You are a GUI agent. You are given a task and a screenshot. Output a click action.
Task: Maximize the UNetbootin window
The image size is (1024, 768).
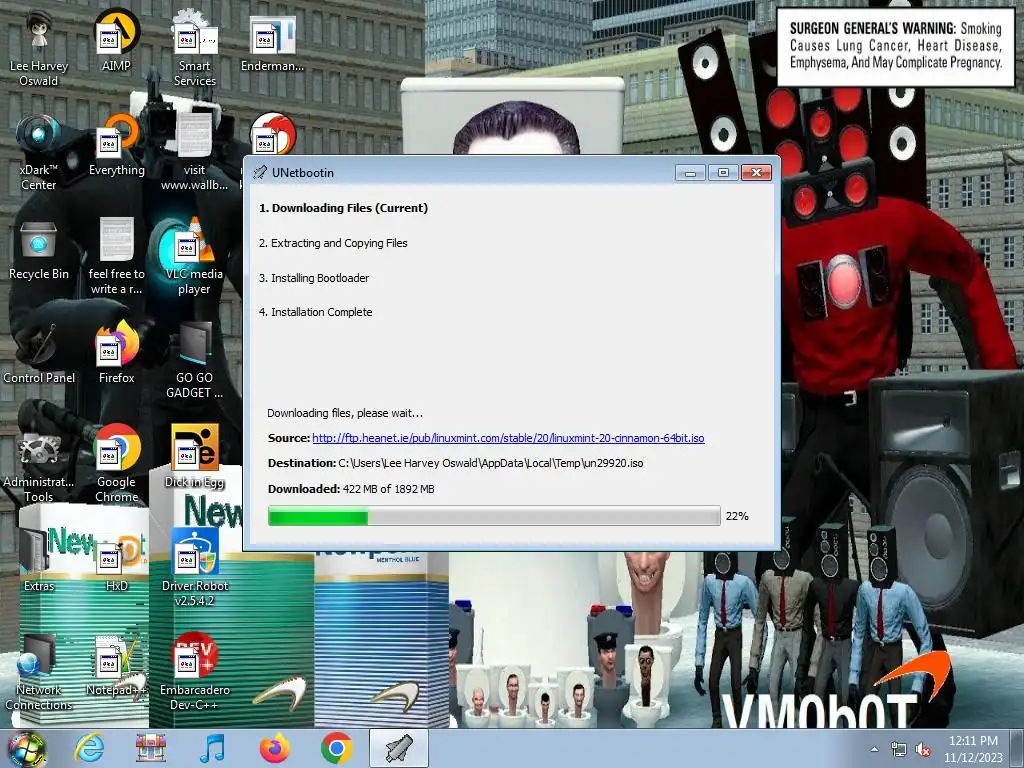pyautogui.click(x=723, y=172)
